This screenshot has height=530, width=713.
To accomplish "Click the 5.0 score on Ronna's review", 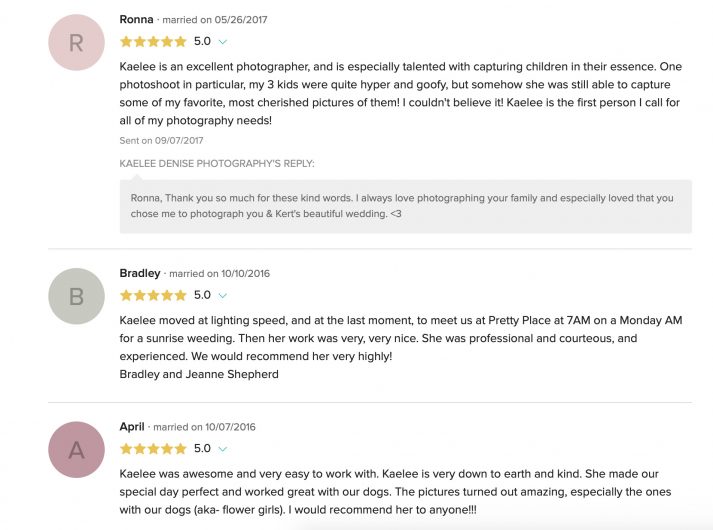I will 202,42.
